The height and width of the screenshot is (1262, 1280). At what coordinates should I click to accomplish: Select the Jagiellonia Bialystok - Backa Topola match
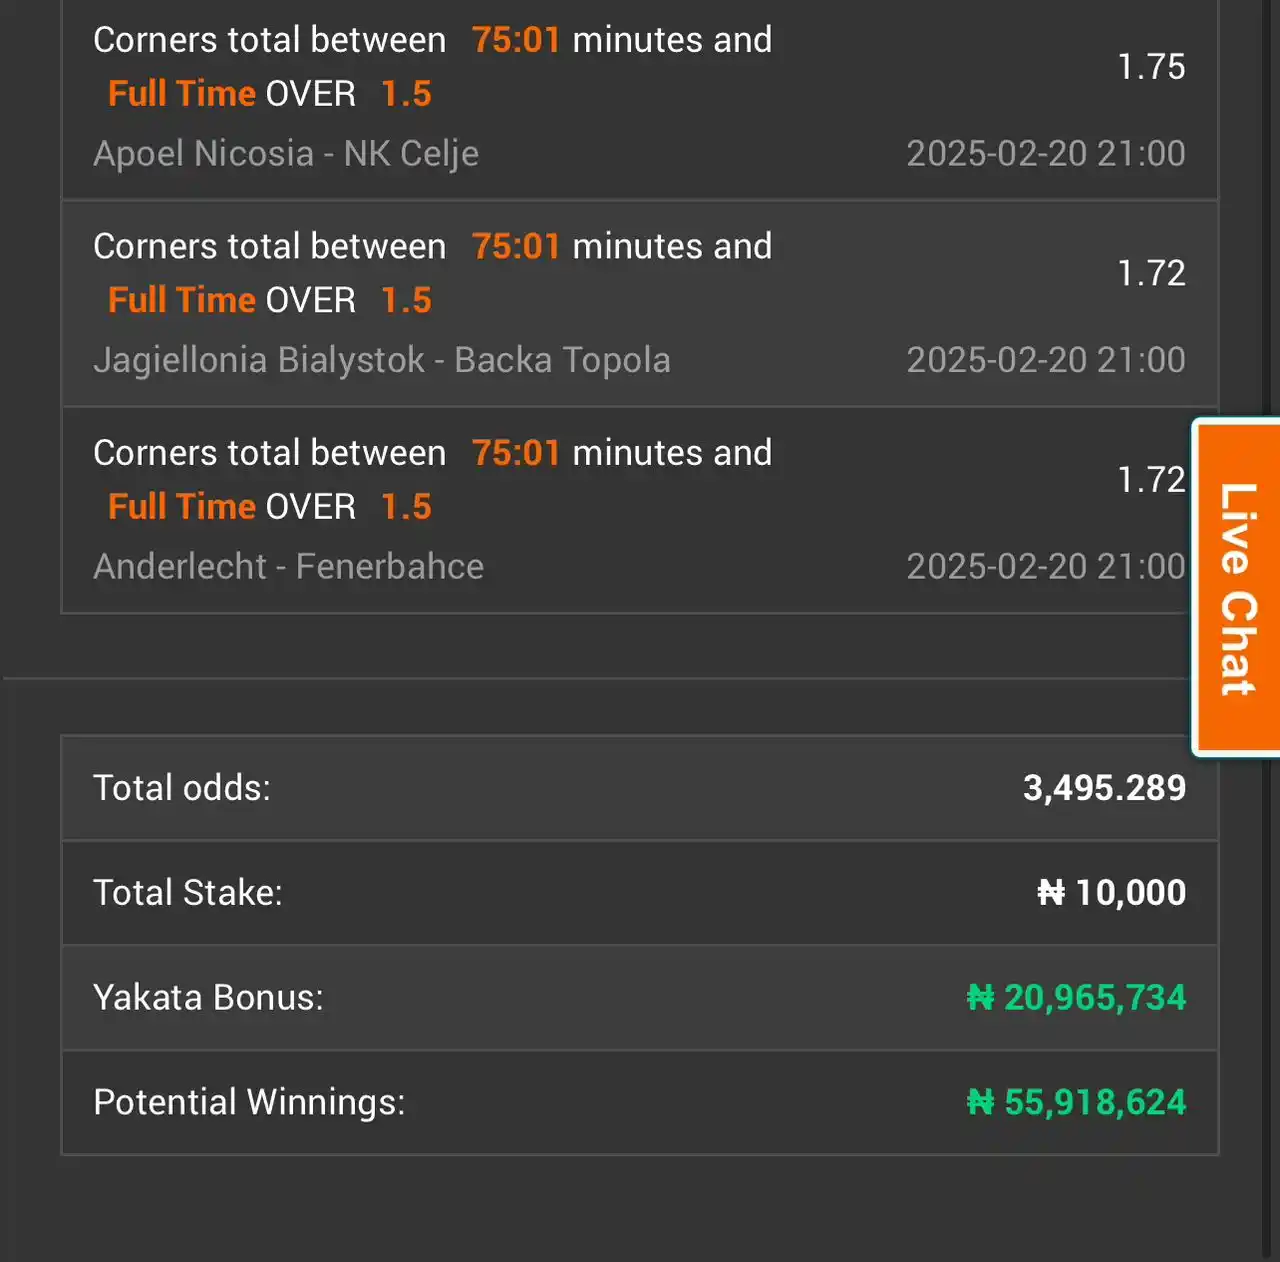tap(382, 360)
